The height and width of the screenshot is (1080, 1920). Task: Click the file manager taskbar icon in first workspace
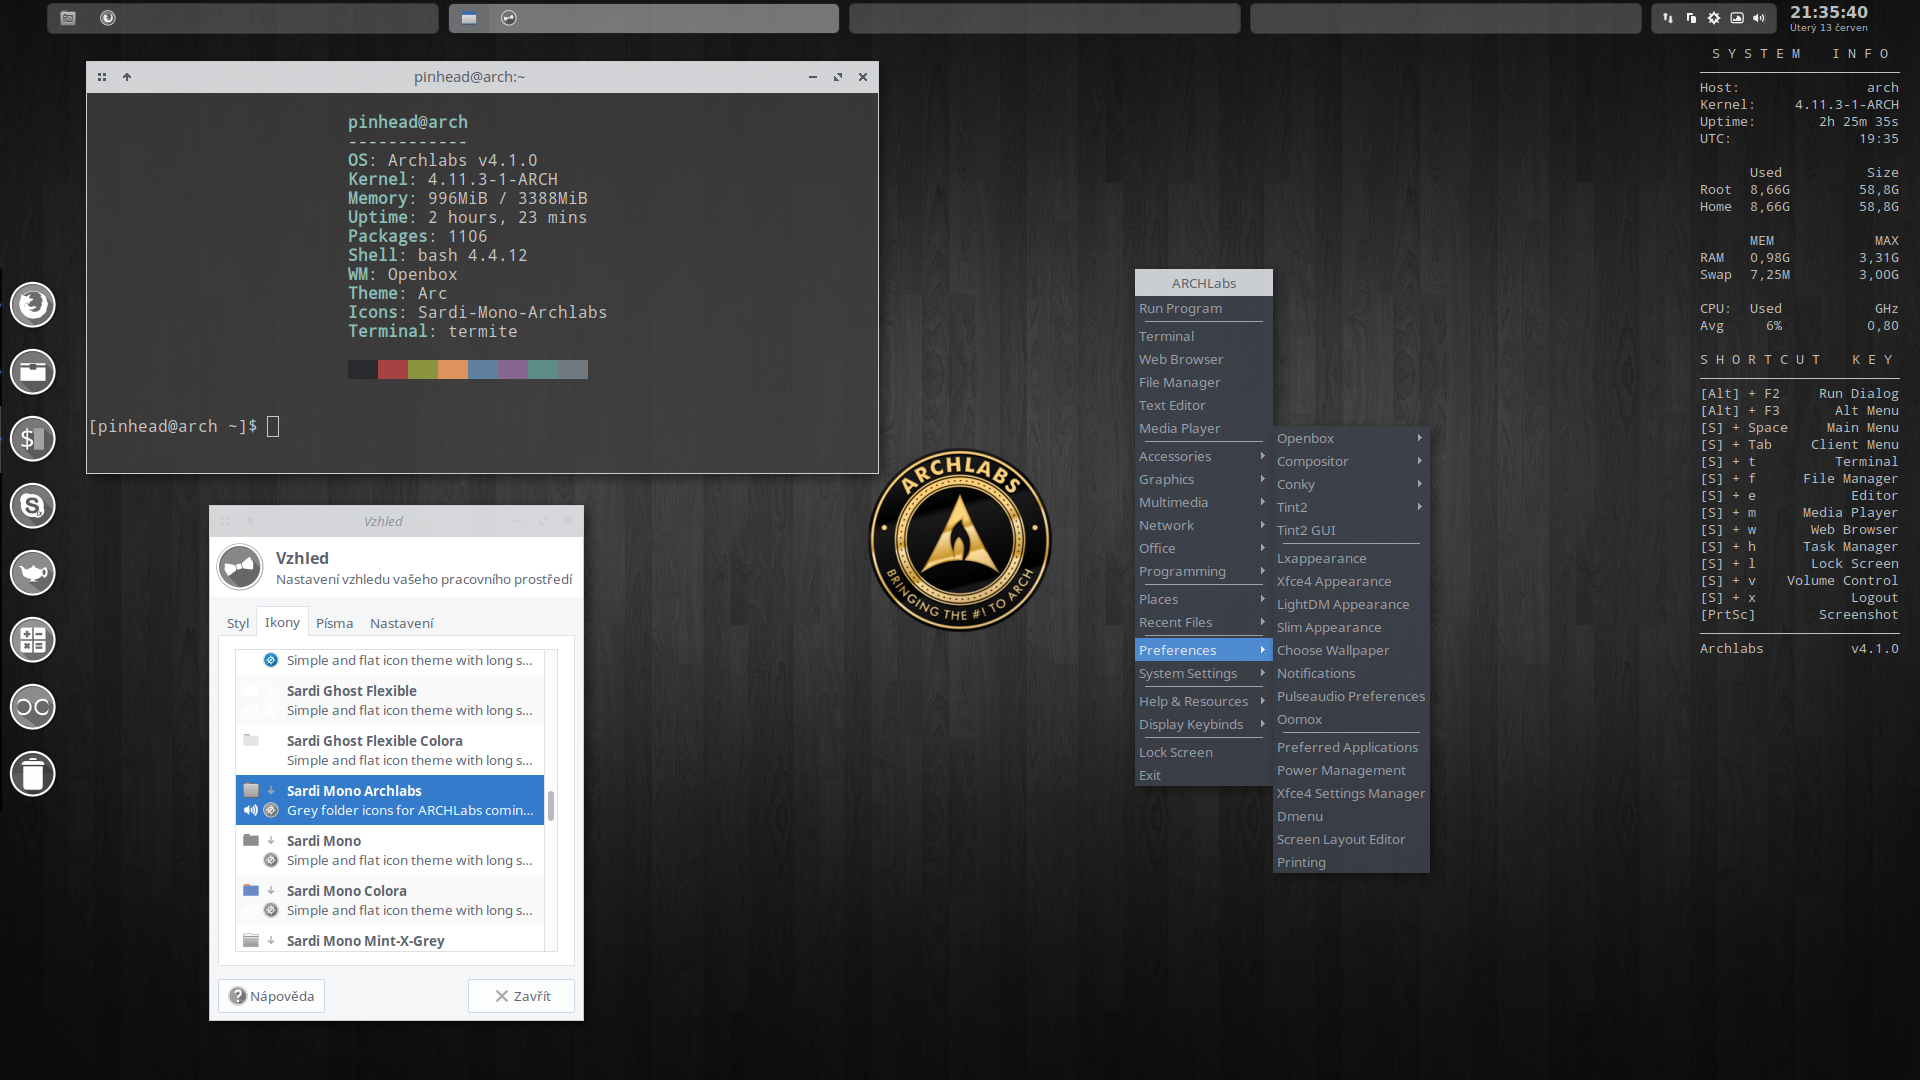coord(68,18)
